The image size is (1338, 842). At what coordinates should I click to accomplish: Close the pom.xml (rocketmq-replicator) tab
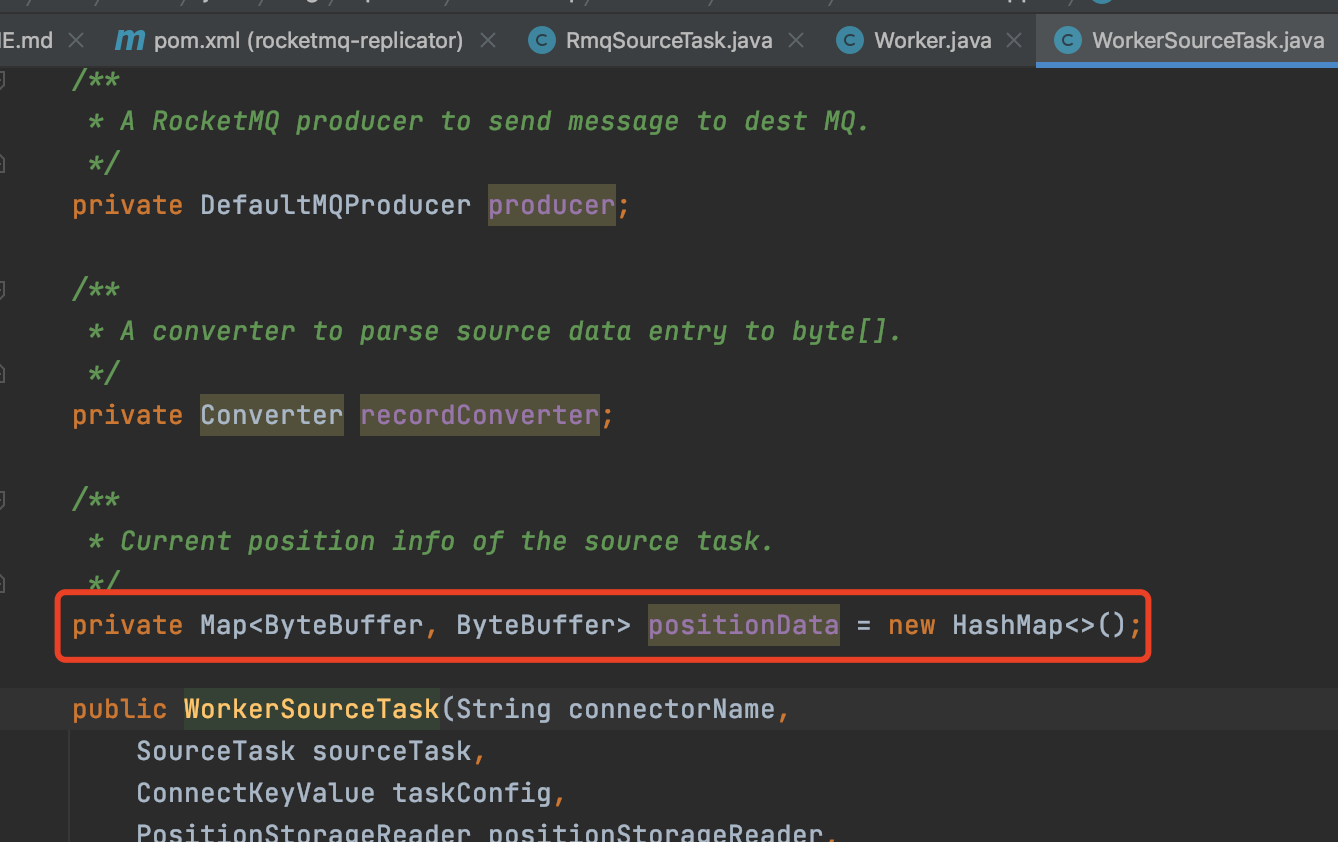coord(488,41)
